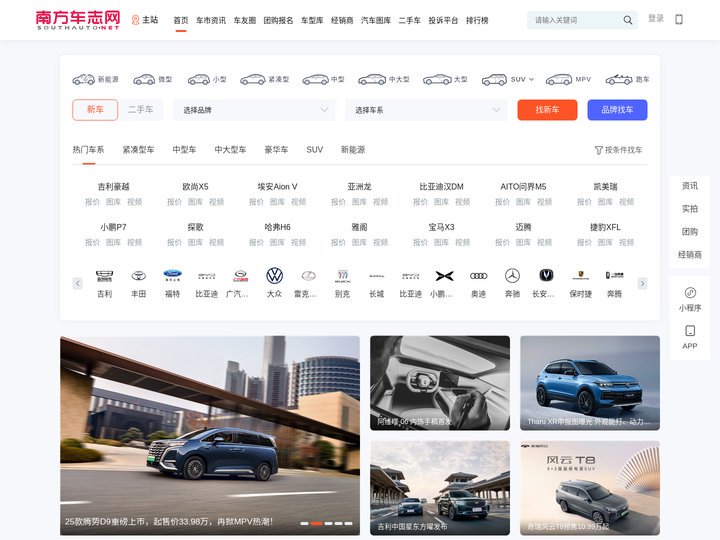720x540 pixels.
Task: Go to next brands with right arrow
Action: (642, 283)
